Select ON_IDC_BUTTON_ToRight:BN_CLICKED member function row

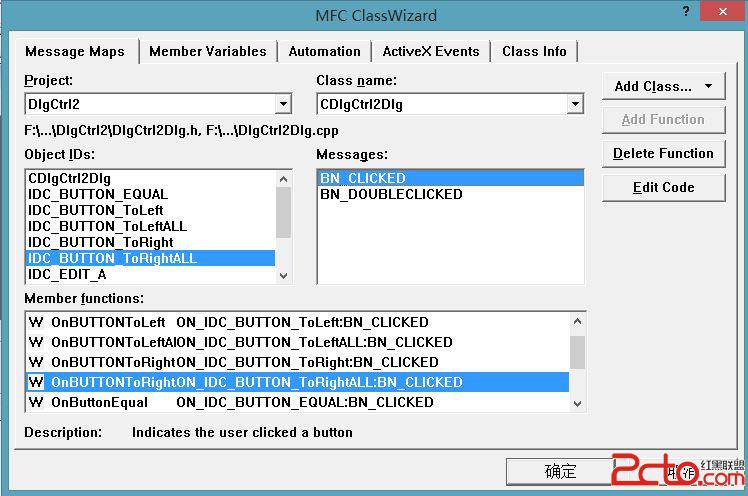pos(298,362)
